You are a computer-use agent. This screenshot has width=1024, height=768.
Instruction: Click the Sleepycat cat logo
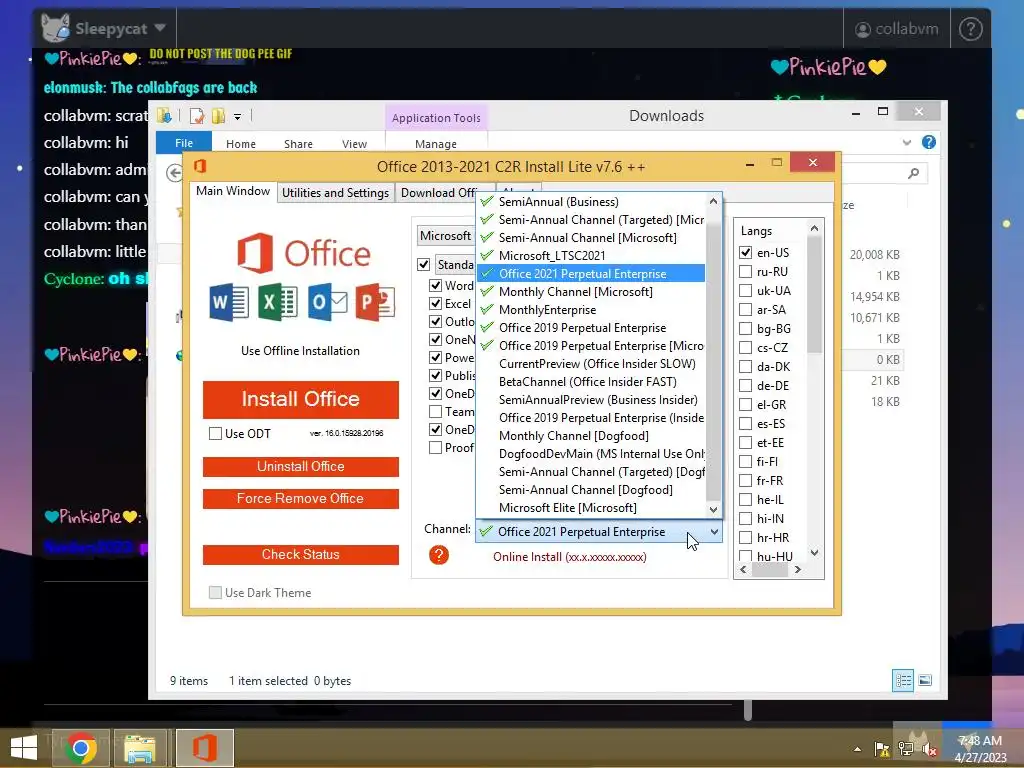coord(55,28)
